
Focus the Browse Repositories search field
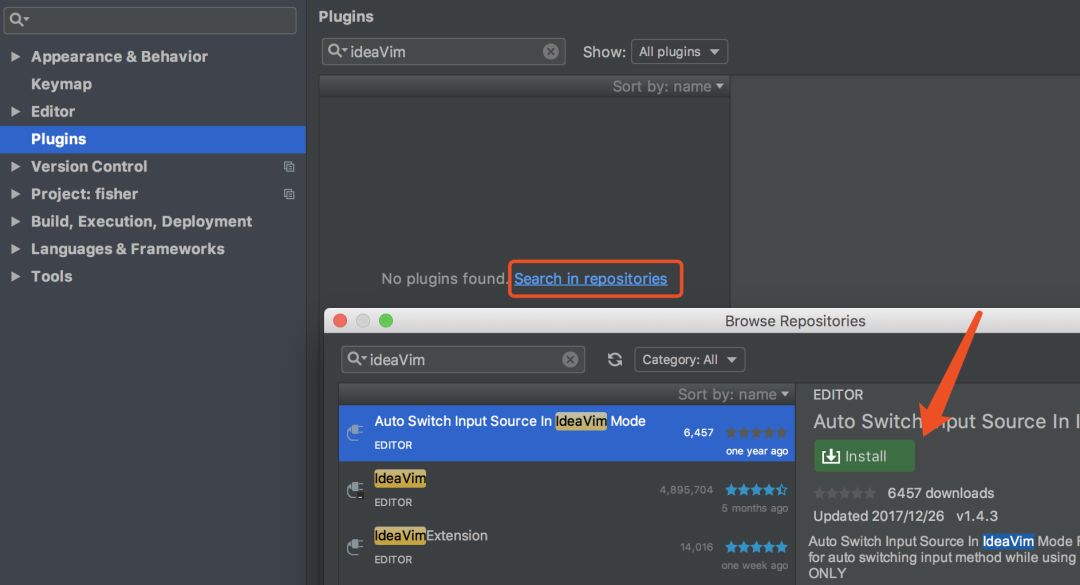[x=463, y=360]
